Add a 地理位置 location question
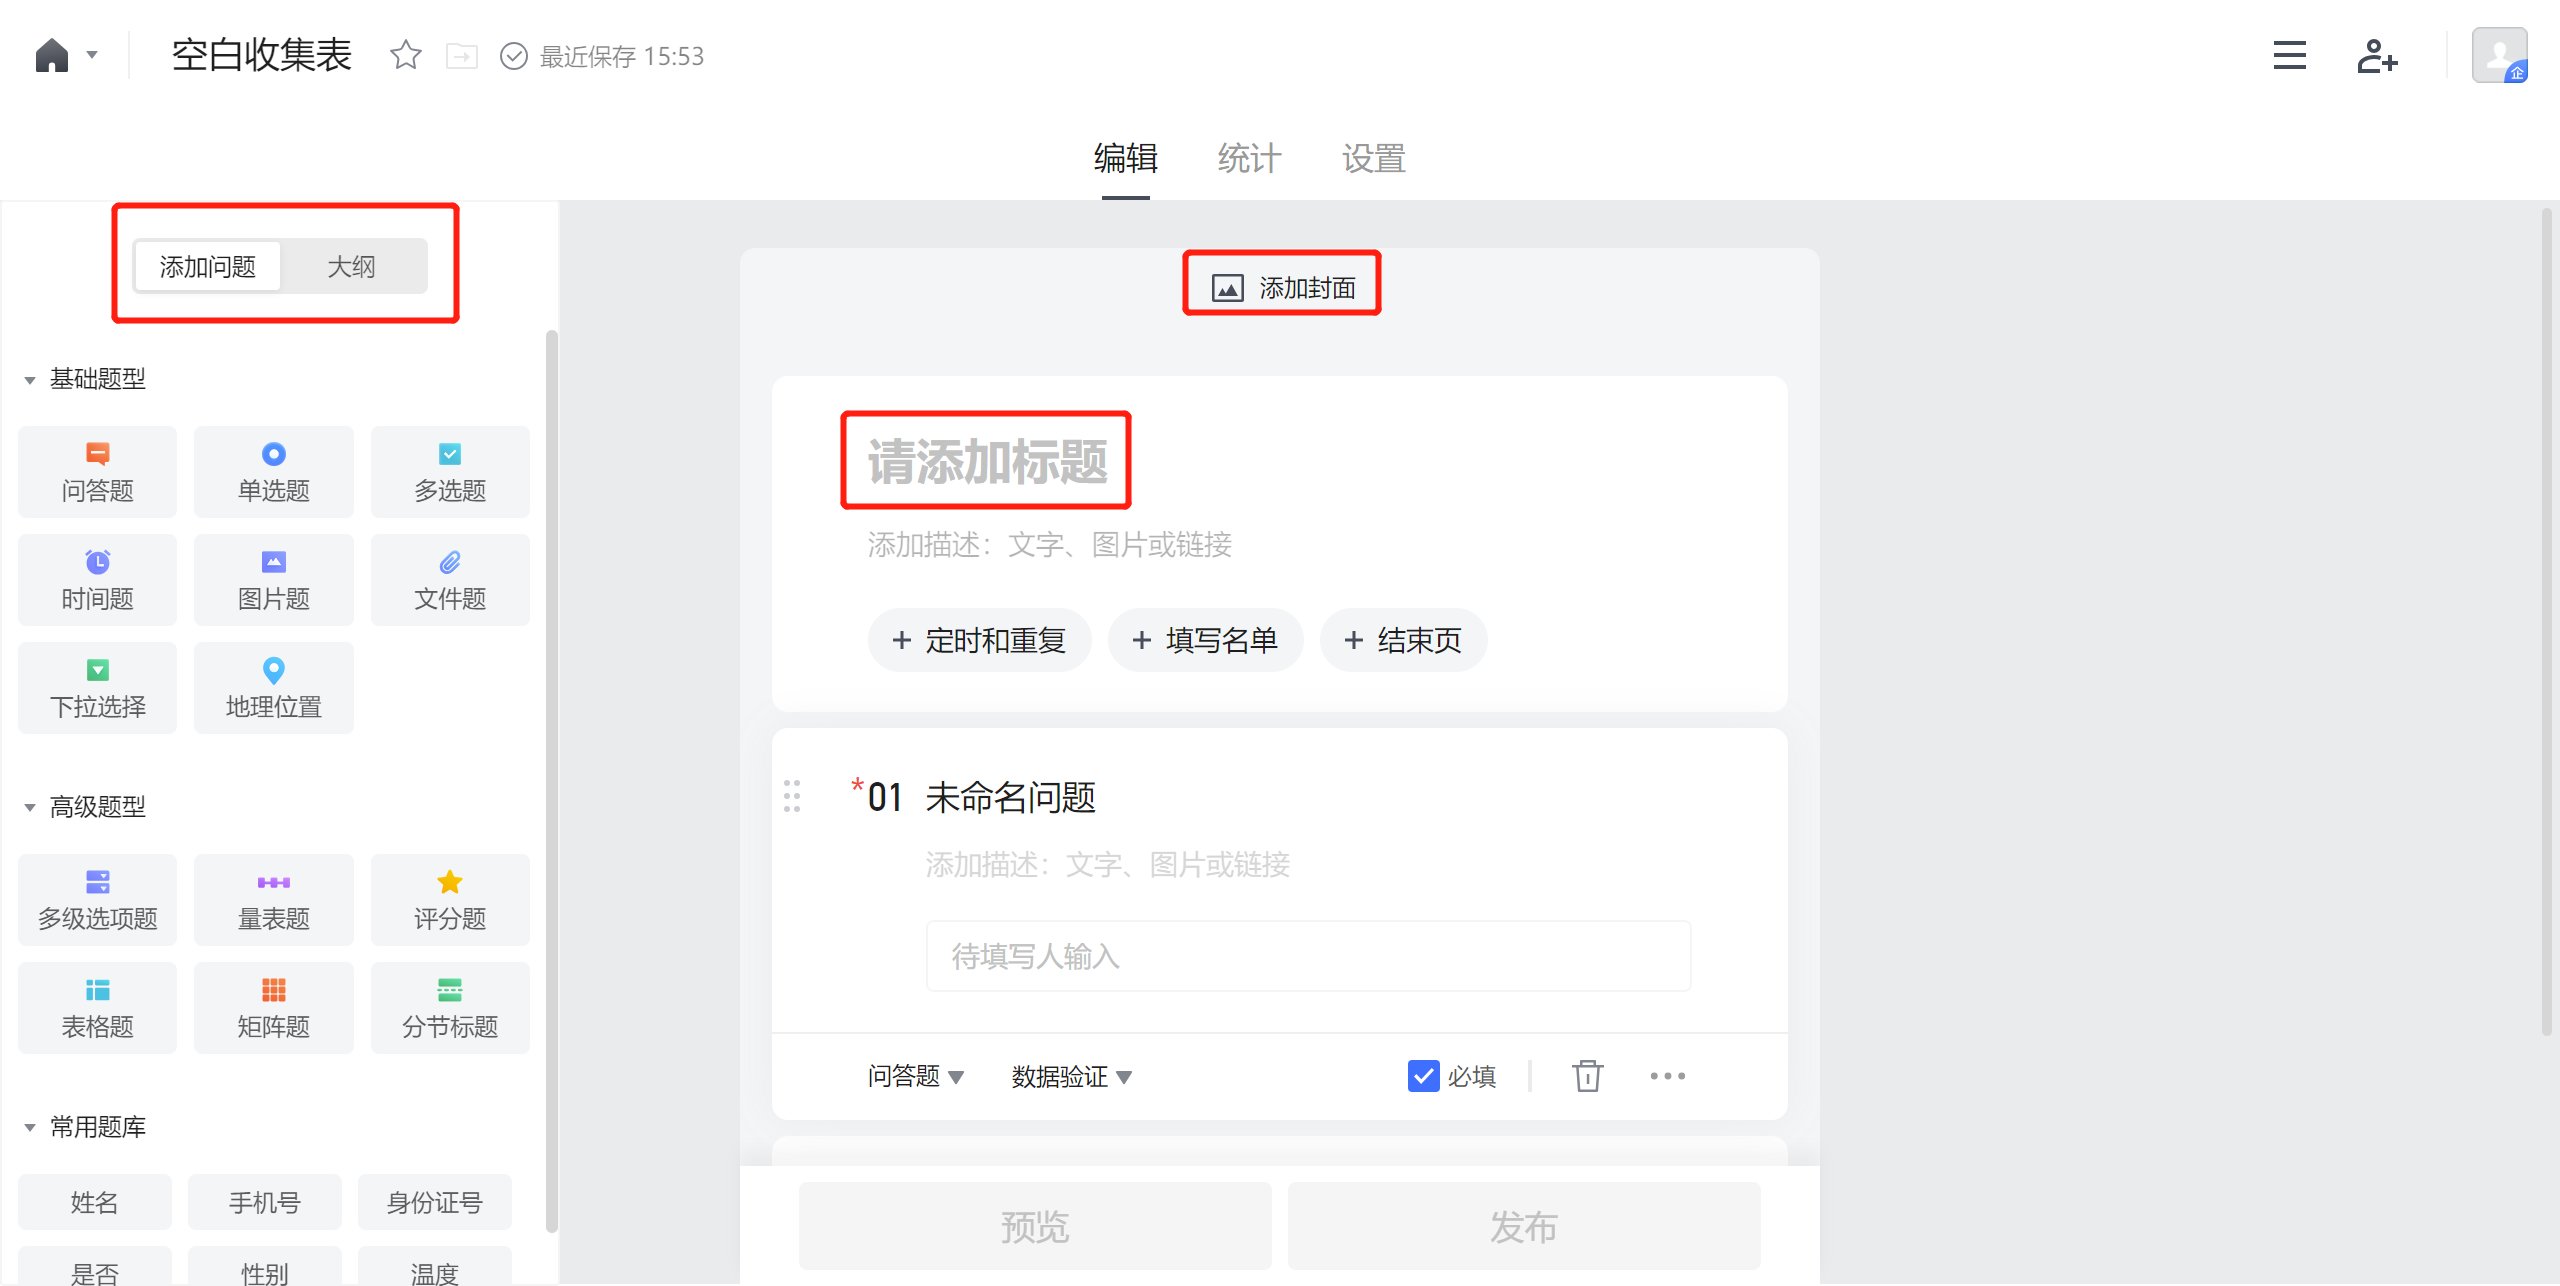2560x1286 pixels. [273, 688]
